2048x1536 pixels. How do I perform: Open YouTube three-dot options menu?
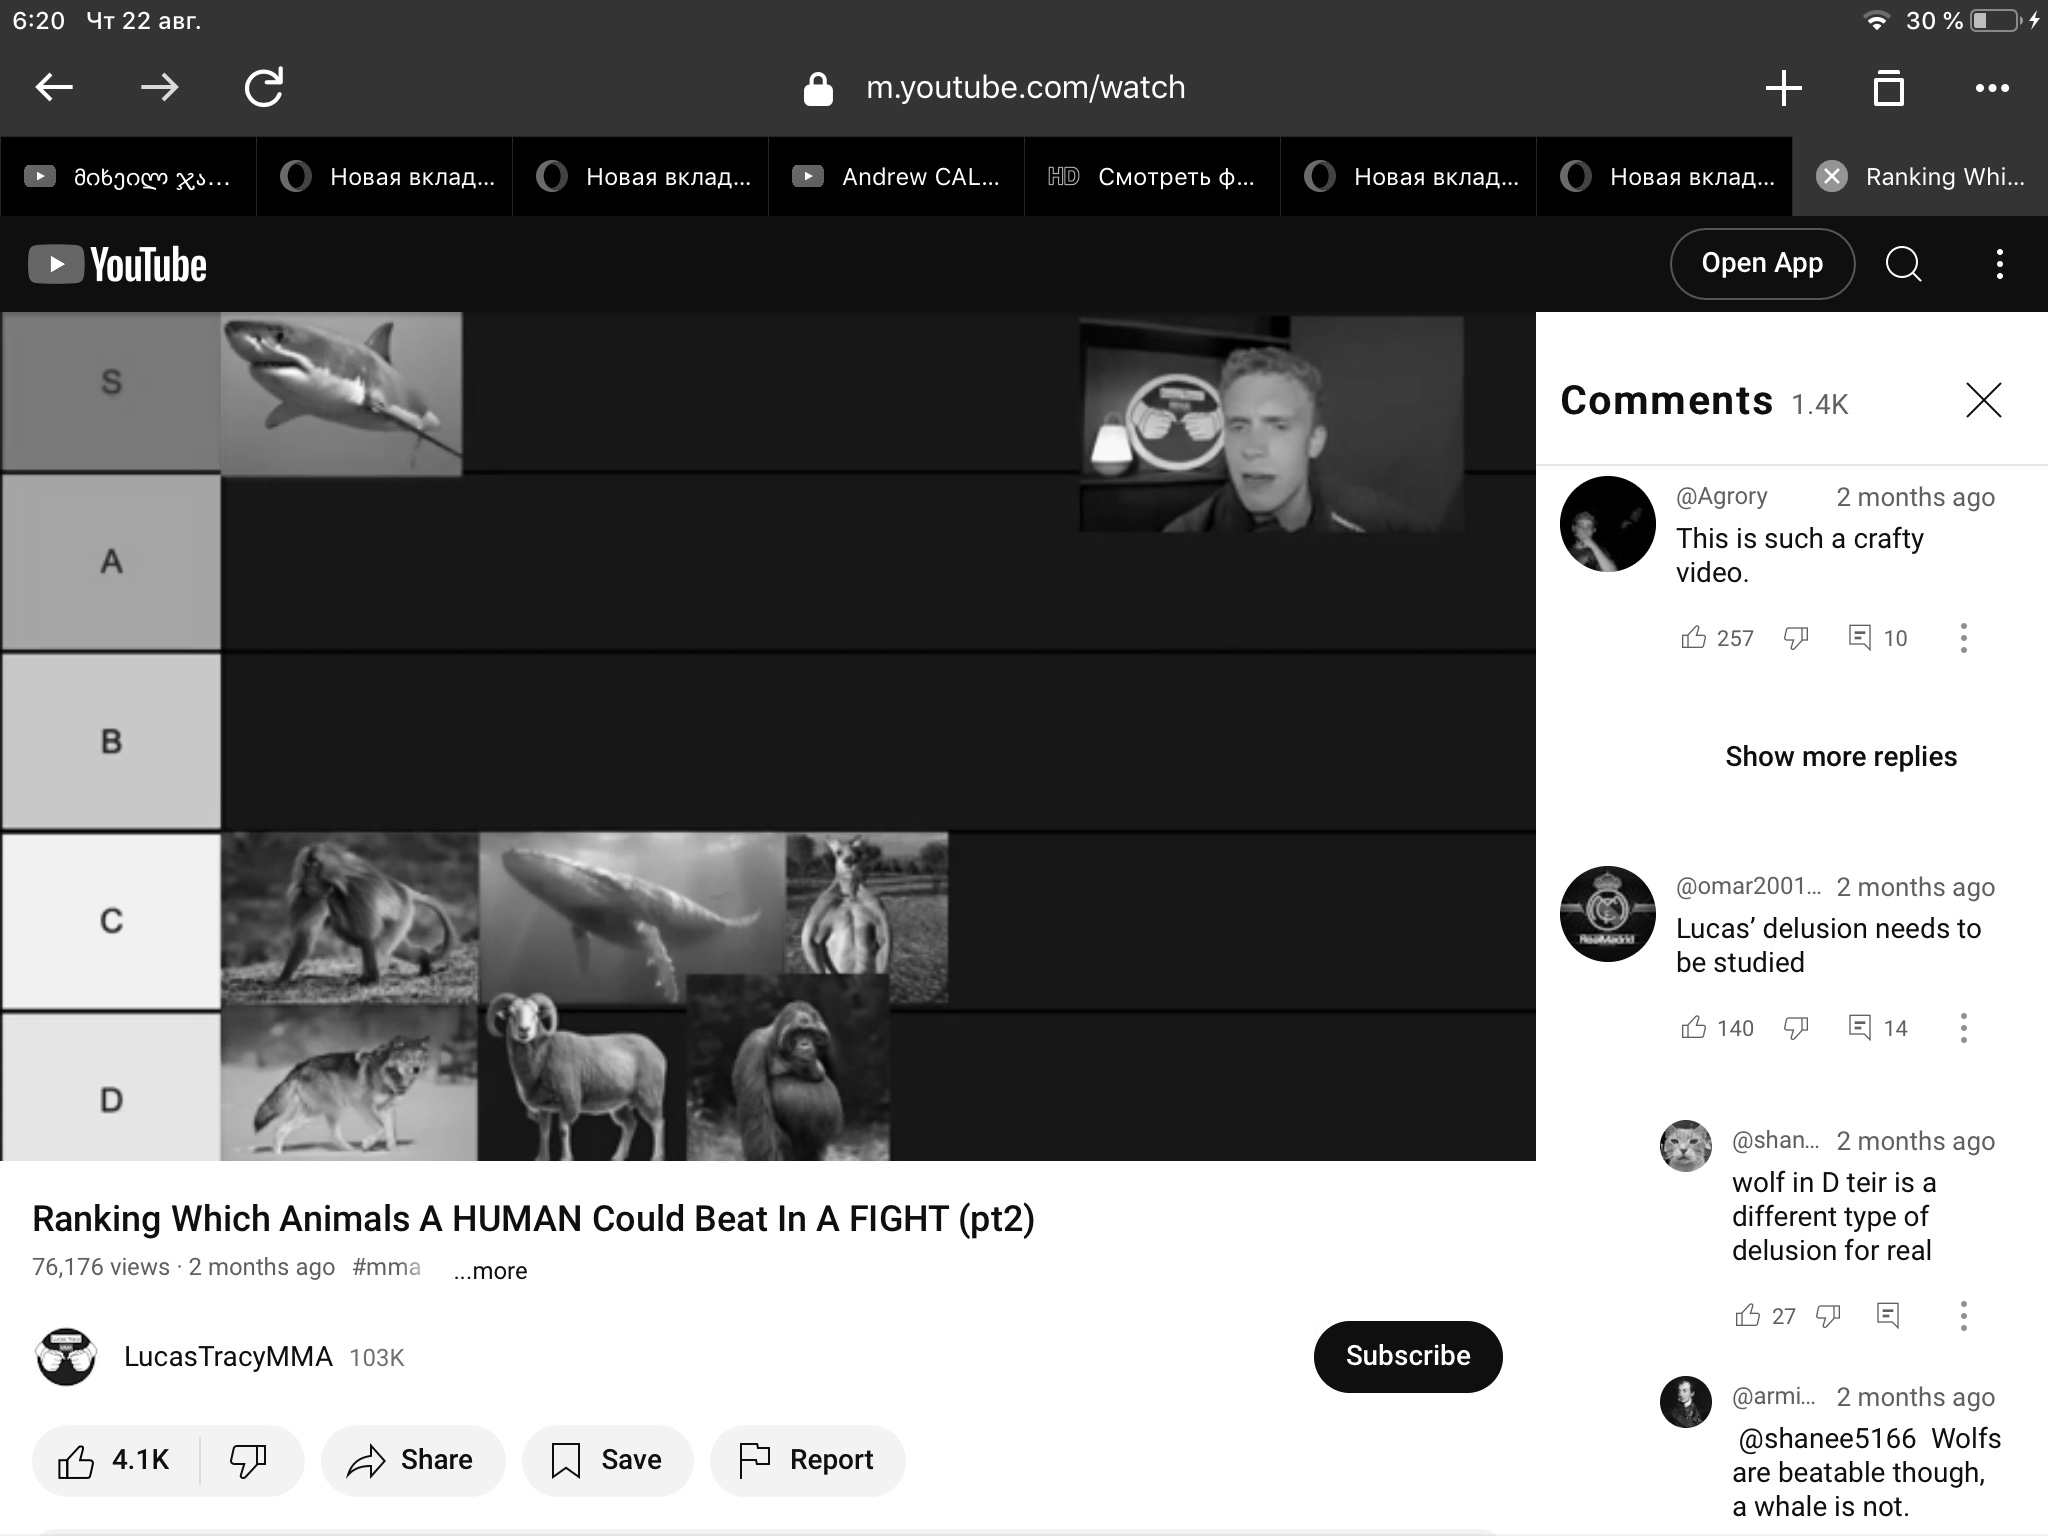[1999, 265]
